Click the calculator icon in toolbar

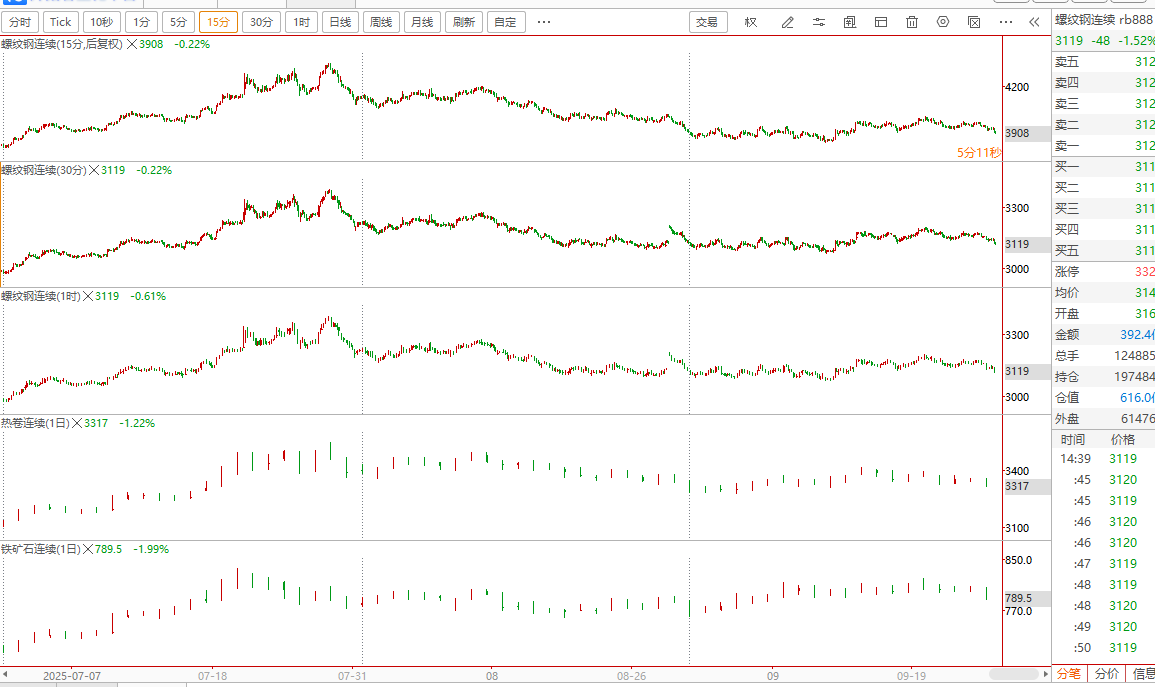[849, 22]
